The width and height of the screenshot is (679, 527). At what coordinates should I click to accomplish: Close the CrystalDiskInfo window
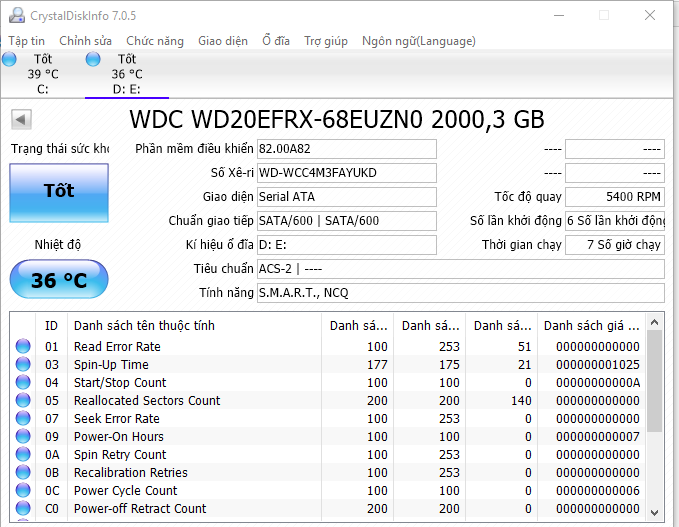pos(650,15)
